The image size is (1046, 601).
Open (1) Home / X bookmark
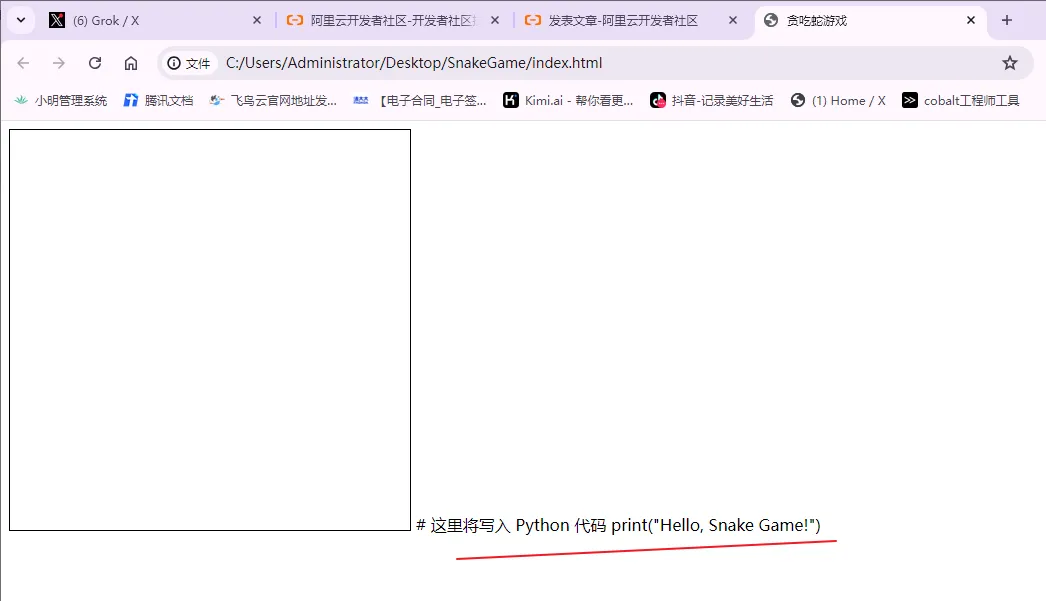[838, 101]
